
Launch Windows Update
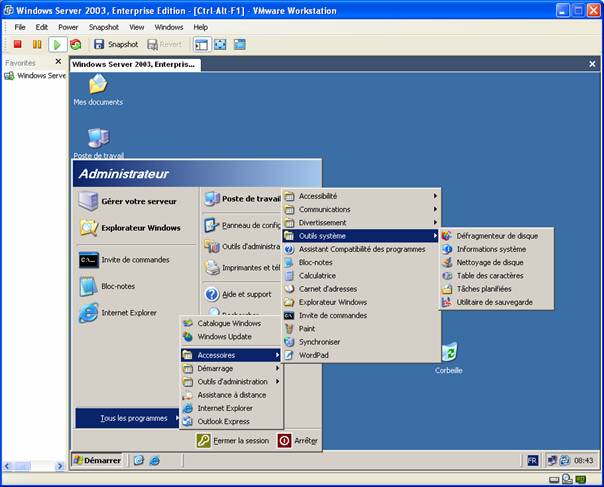click(x=231, y=336)
